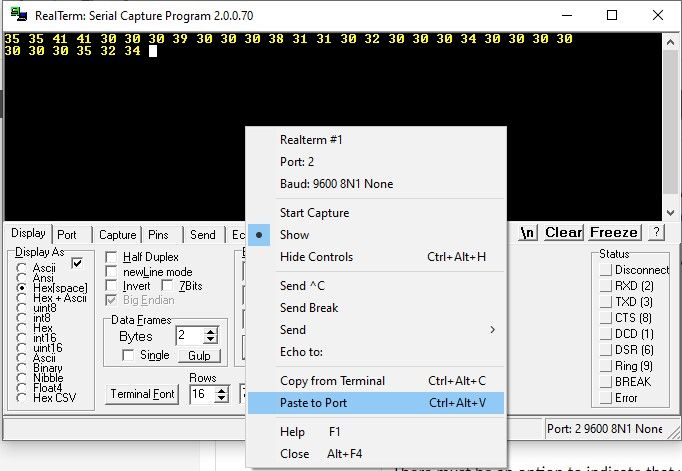Click the Rows input field
The width and height of the screenshot is (682, 471).
pyautogui.click(x=202, y=394)
